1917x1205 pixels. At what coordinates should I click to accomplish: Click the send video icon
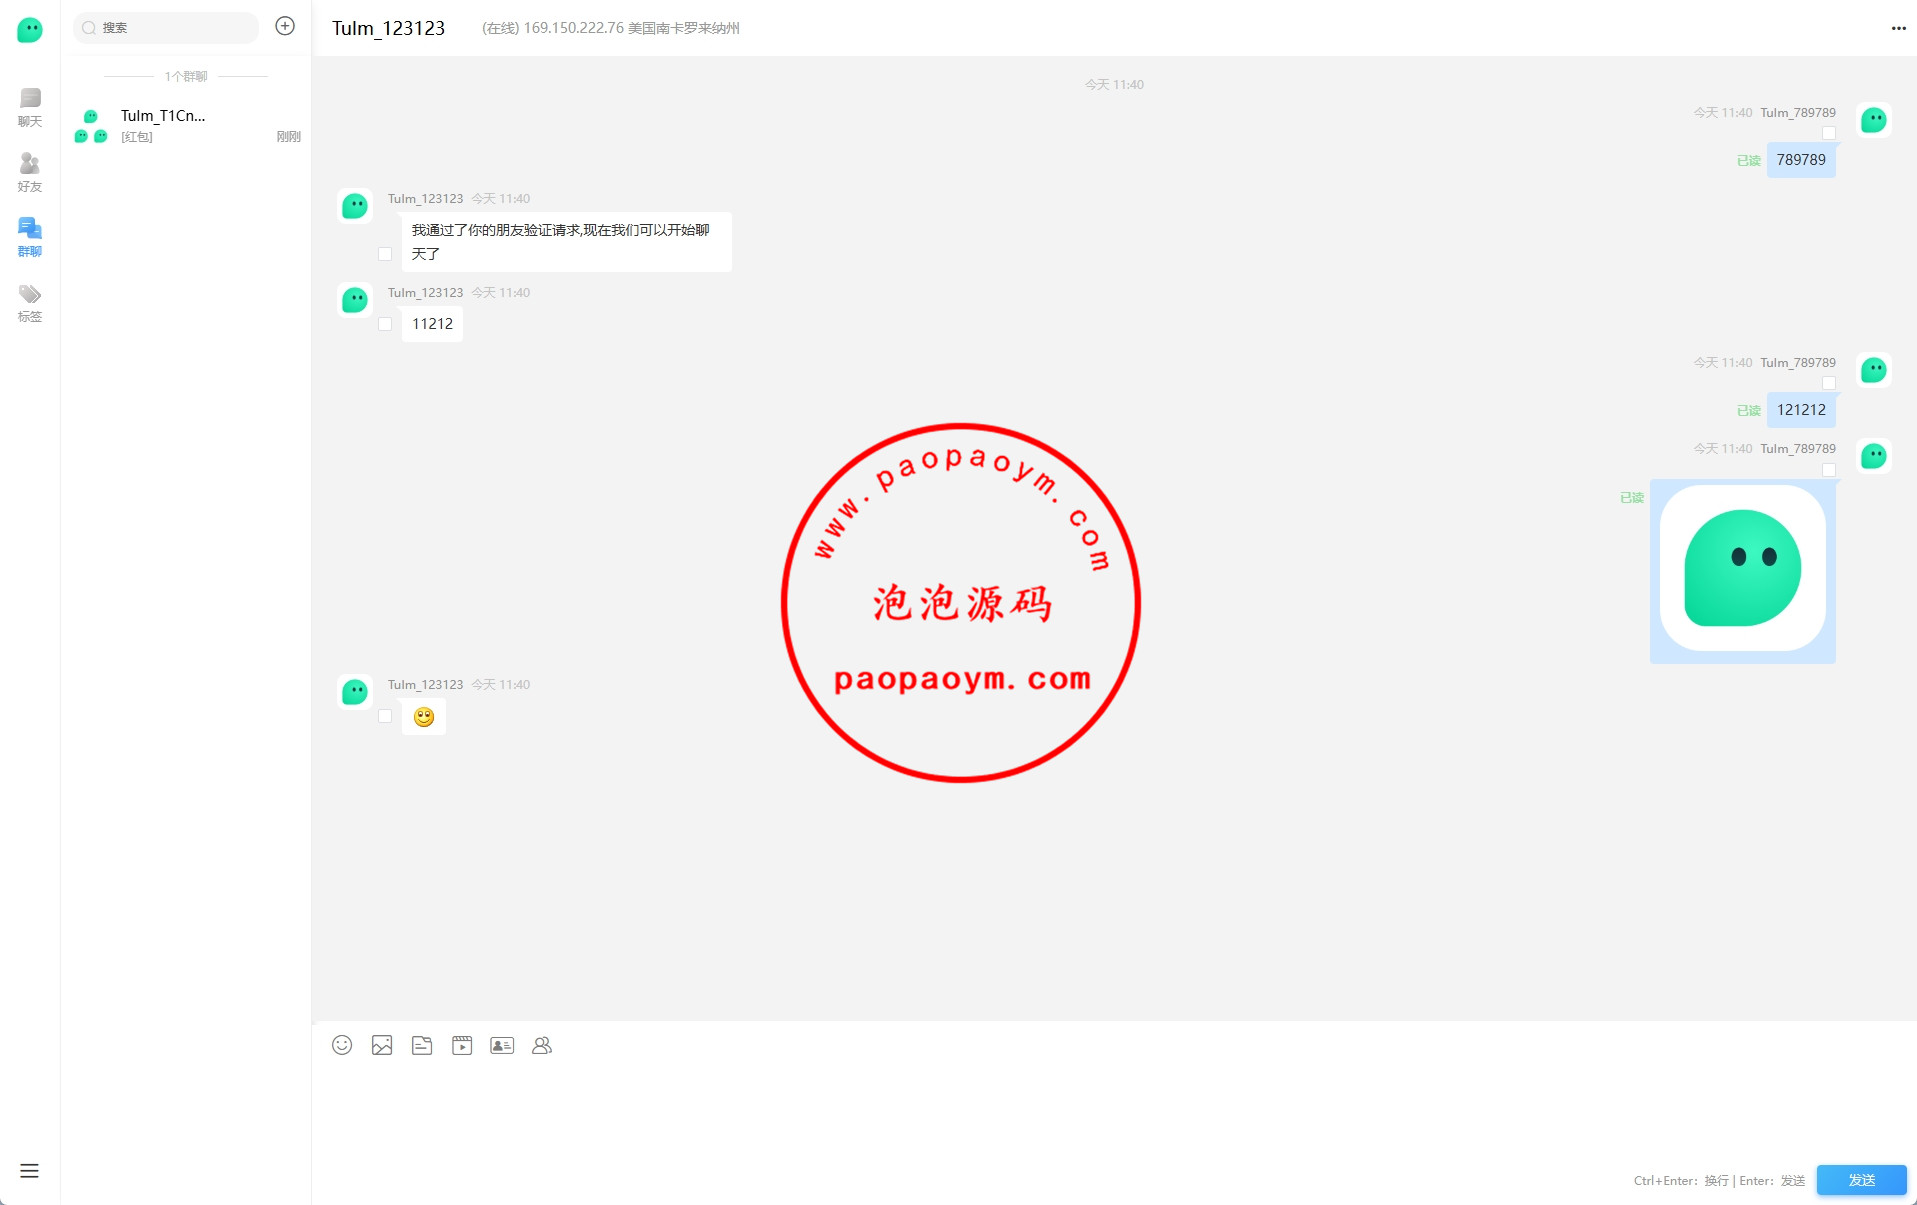tap(462, 1045)
